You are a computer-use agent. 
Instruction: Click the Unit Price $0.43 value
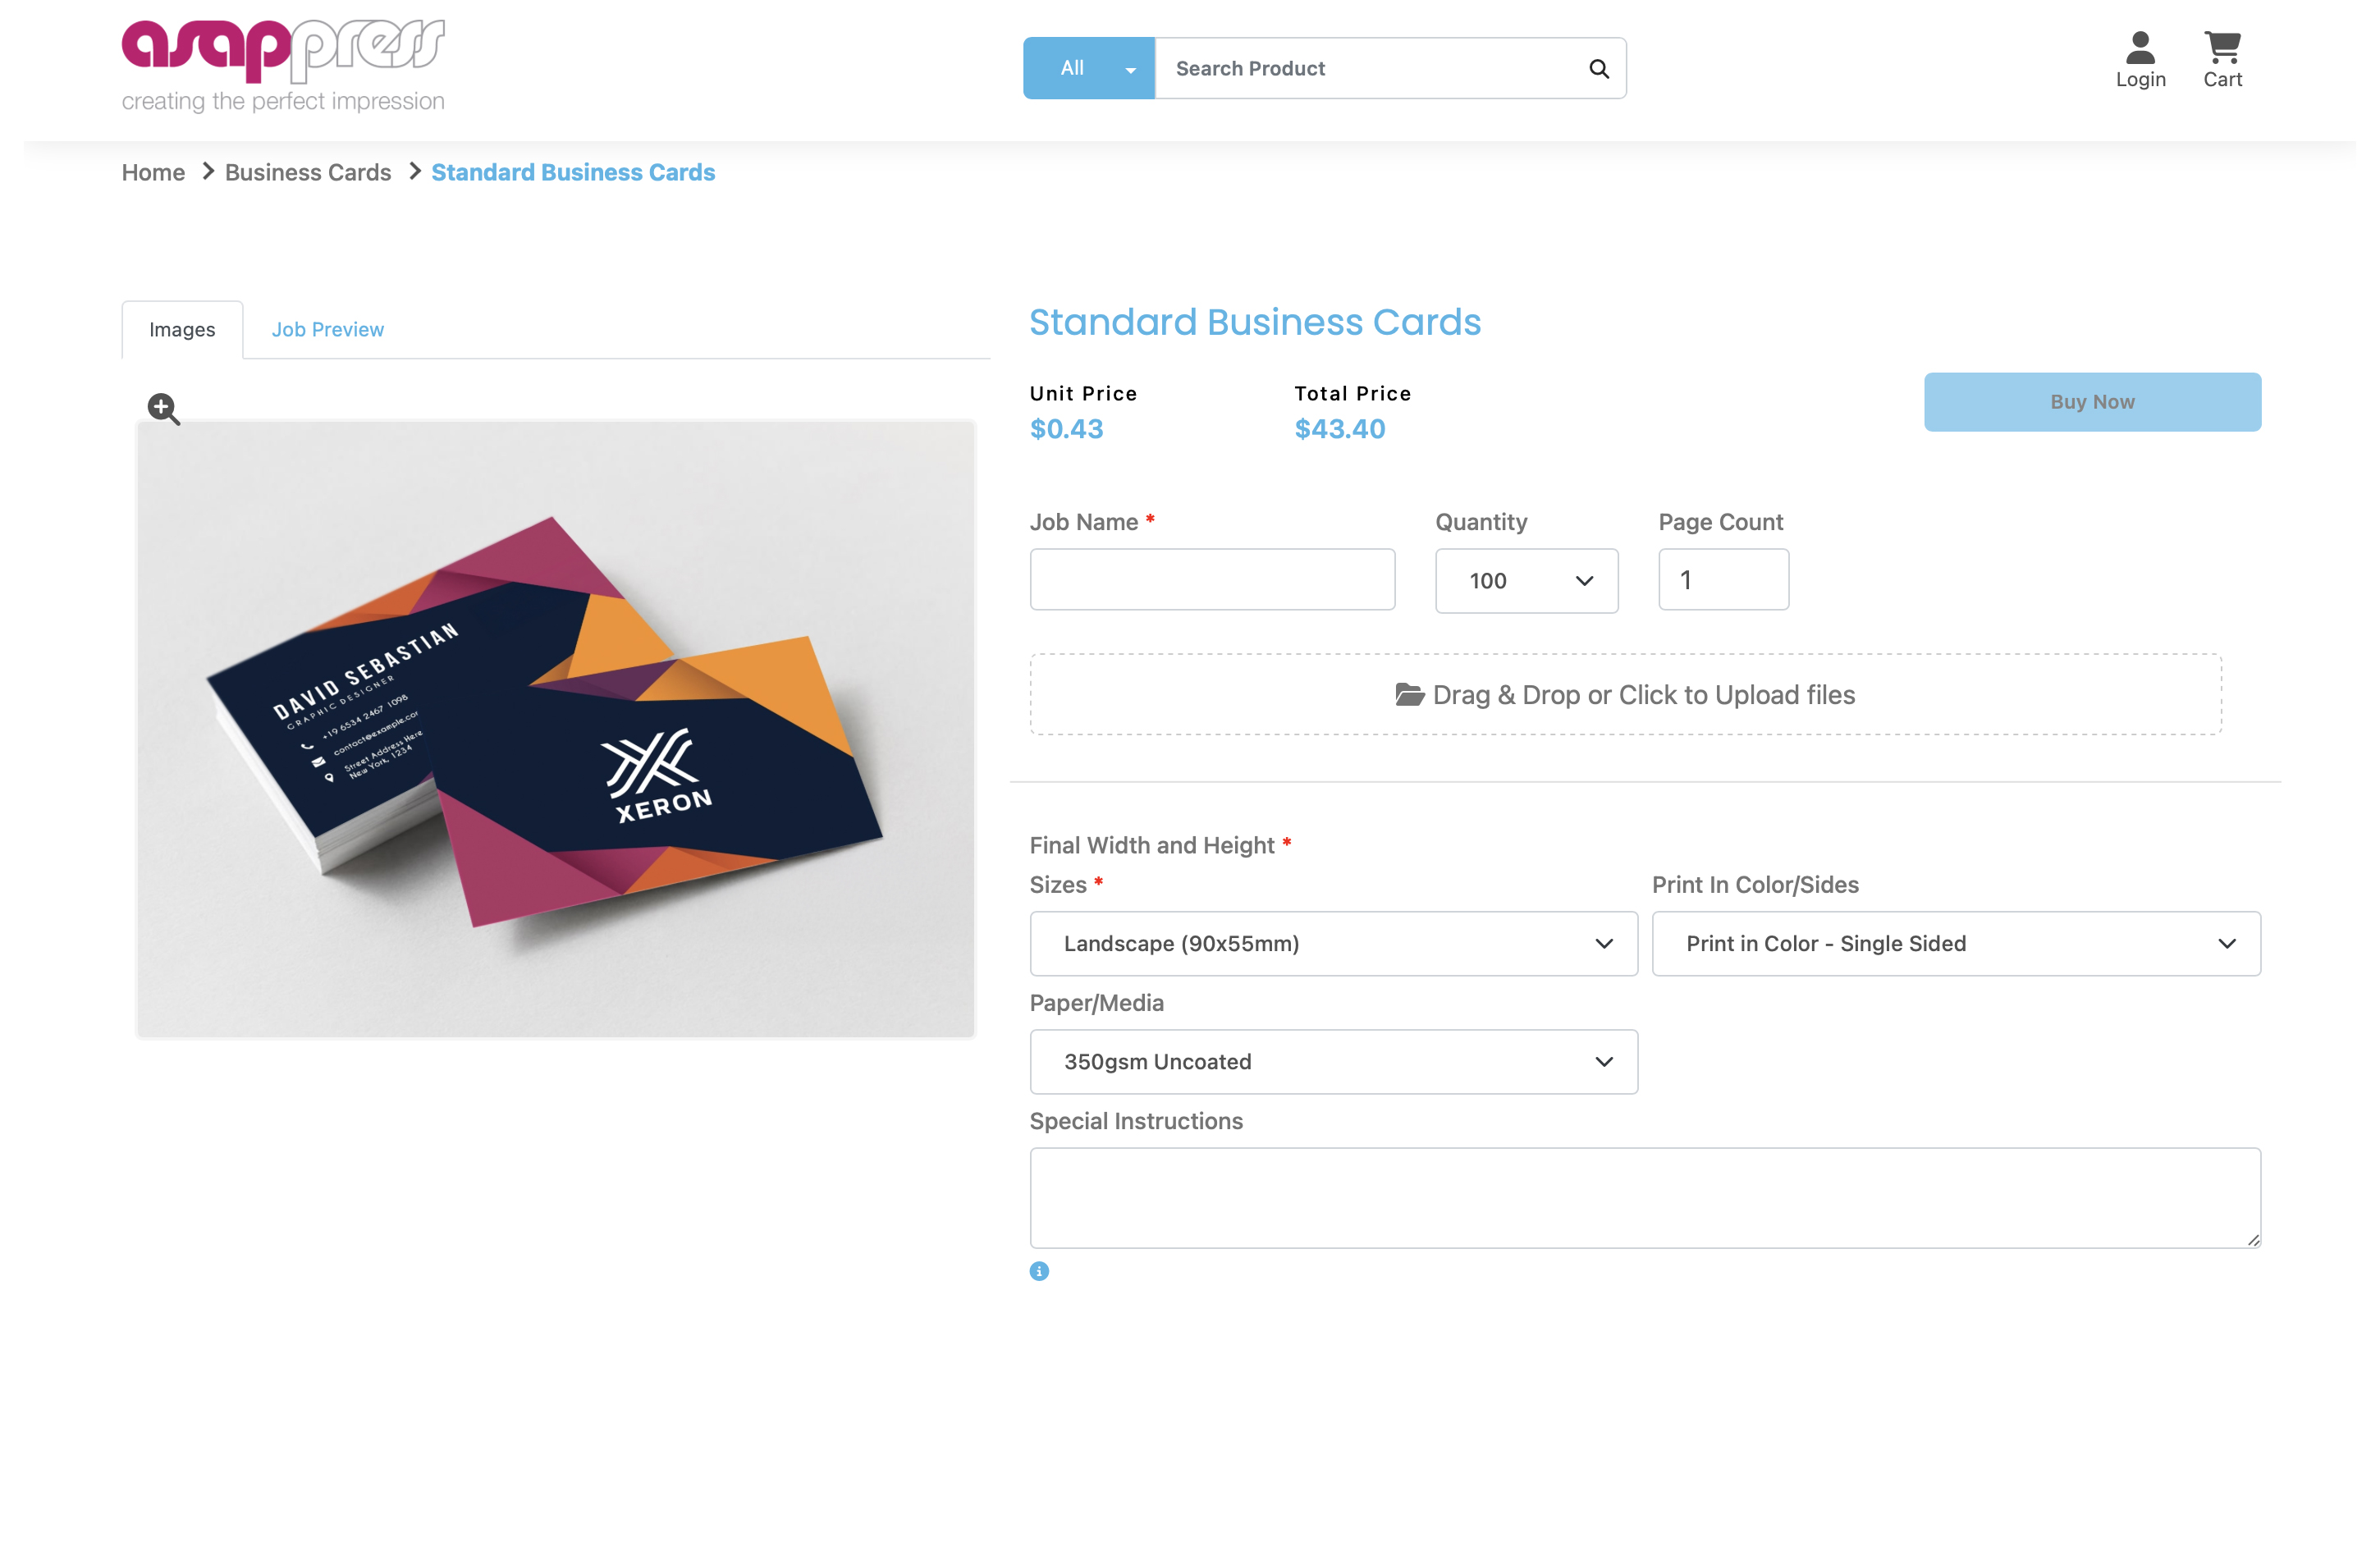[x=1066, y=429]
